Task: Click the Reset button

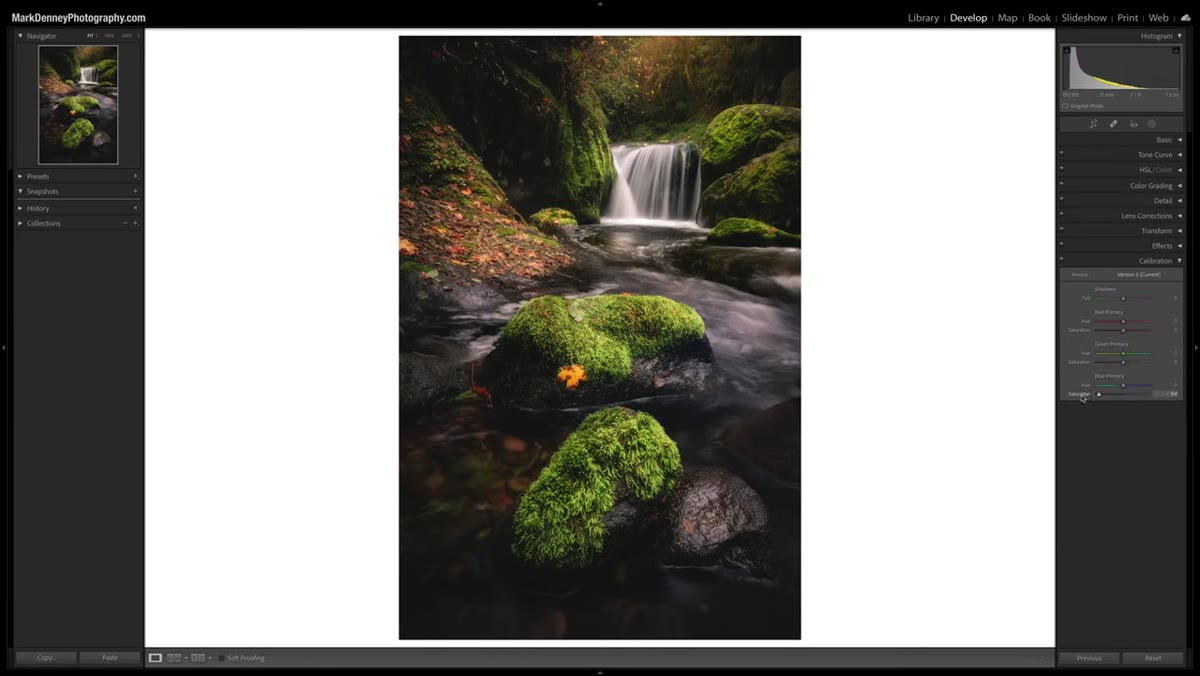Action: [1153, 658]
